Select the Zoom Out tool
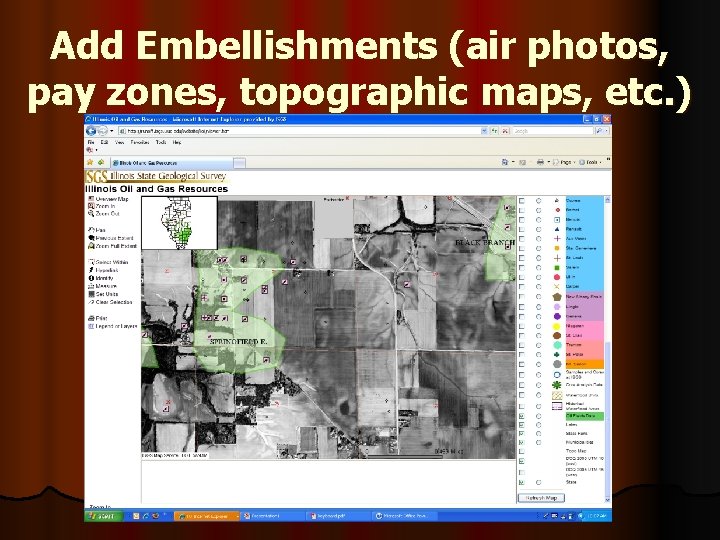Image resolution: width=720 pixels, height=540 pixels. (x=104, y=214)
